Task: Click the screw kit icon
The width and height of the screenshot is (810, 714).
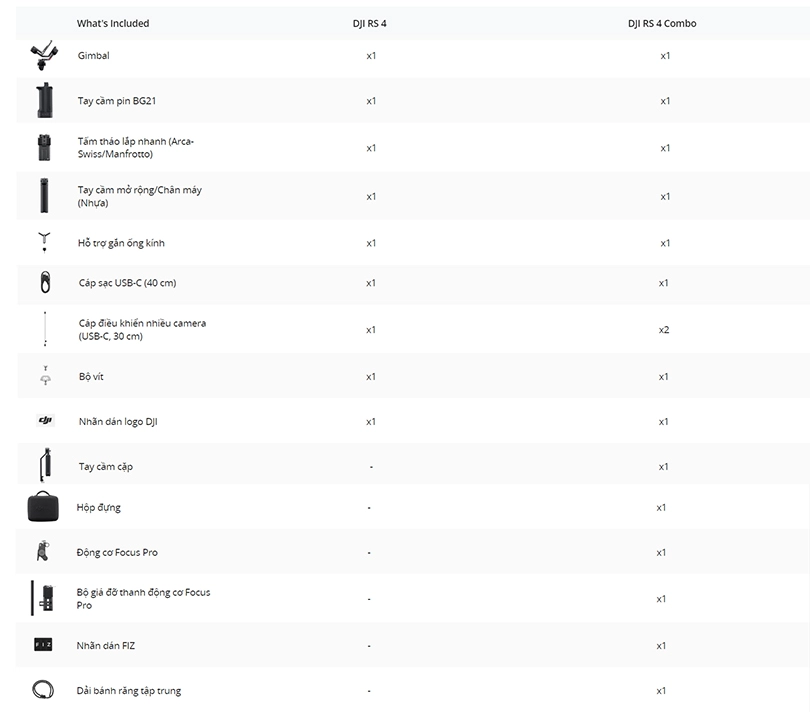Action: (x=44, y=376)
